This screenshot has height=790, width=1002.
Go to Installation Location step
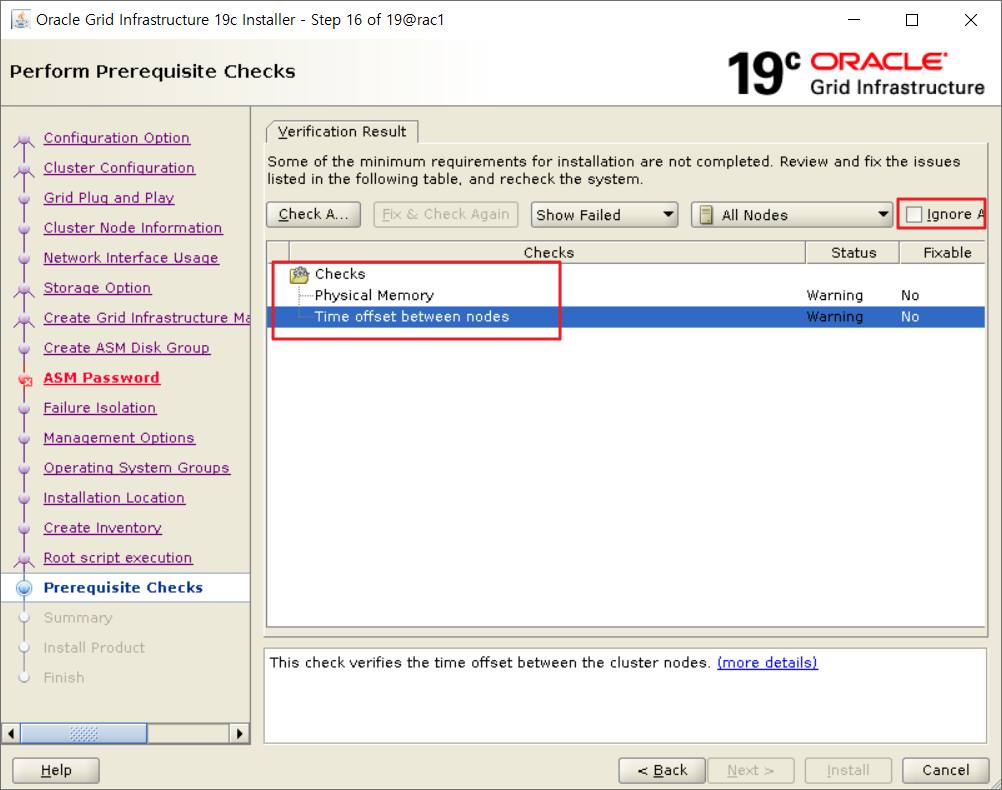pyautogui.click(x=114, y=499)
